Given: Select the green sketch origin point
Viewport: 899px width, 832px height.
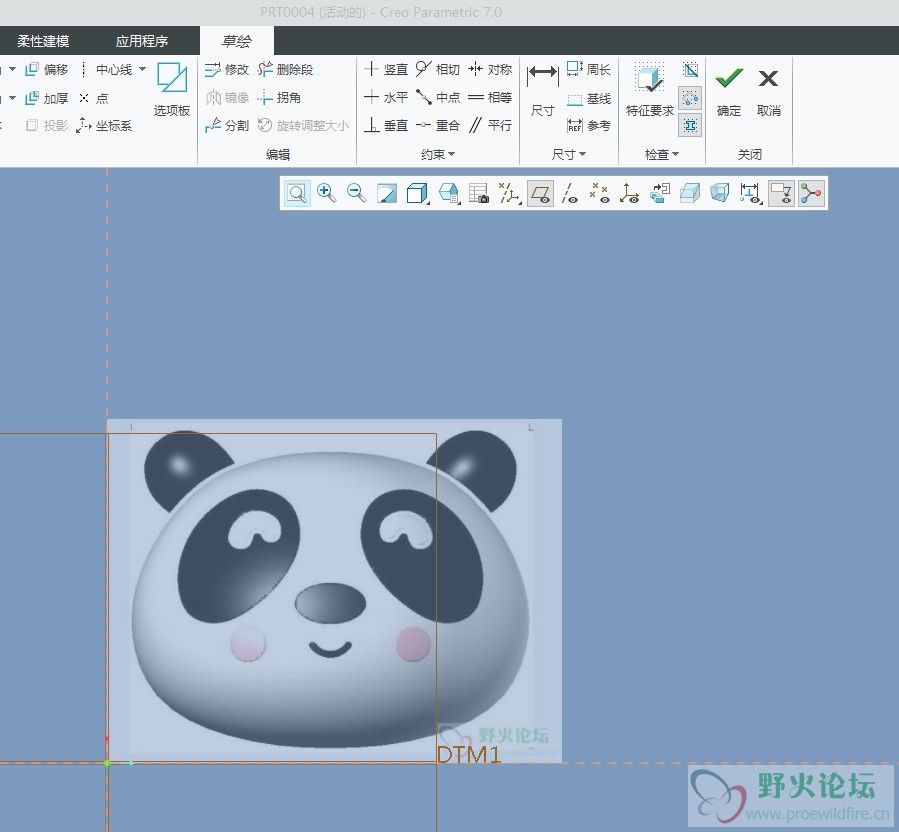Looking at the screenshot, I should click(x=107, y=763).
